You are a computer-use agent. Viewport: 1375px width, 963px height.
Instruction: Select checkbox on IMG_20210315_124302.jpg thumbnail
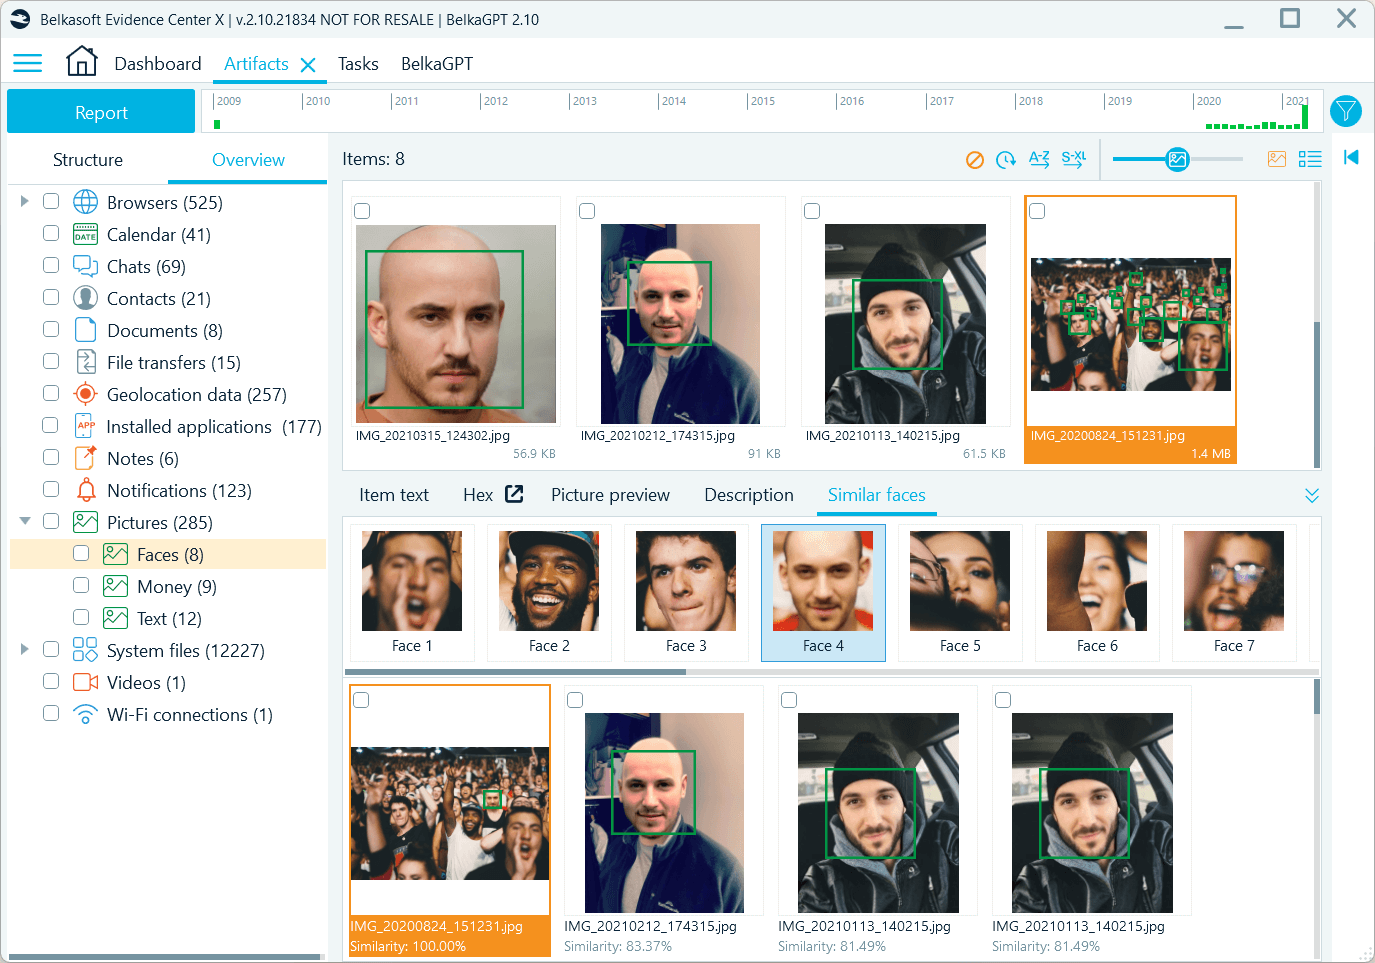tap(362, 211)
